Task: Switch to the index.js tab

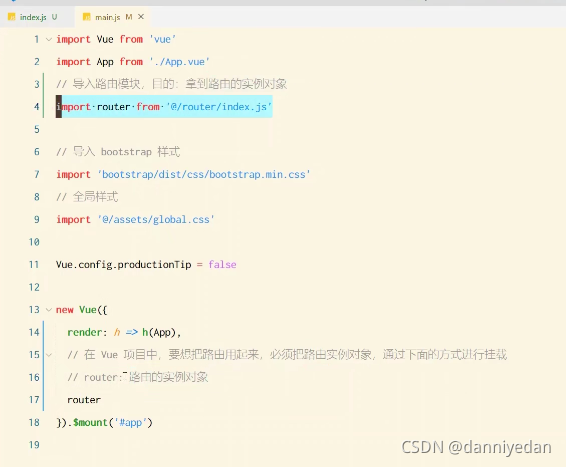Action: [x=33, y=17]
